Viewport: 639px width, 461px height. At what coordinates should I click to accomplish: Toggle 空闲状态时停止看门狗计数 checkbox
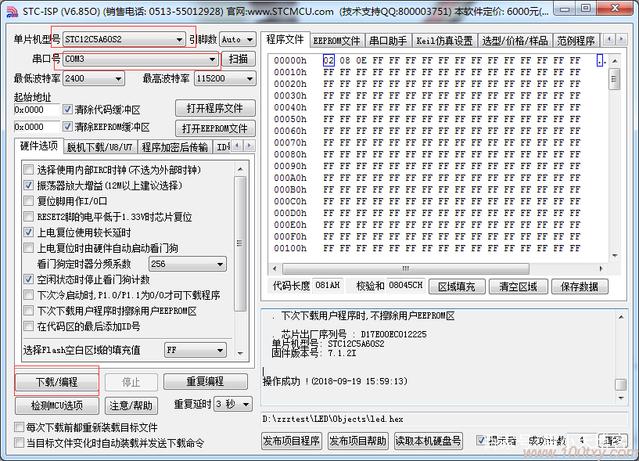click(29, 279)
